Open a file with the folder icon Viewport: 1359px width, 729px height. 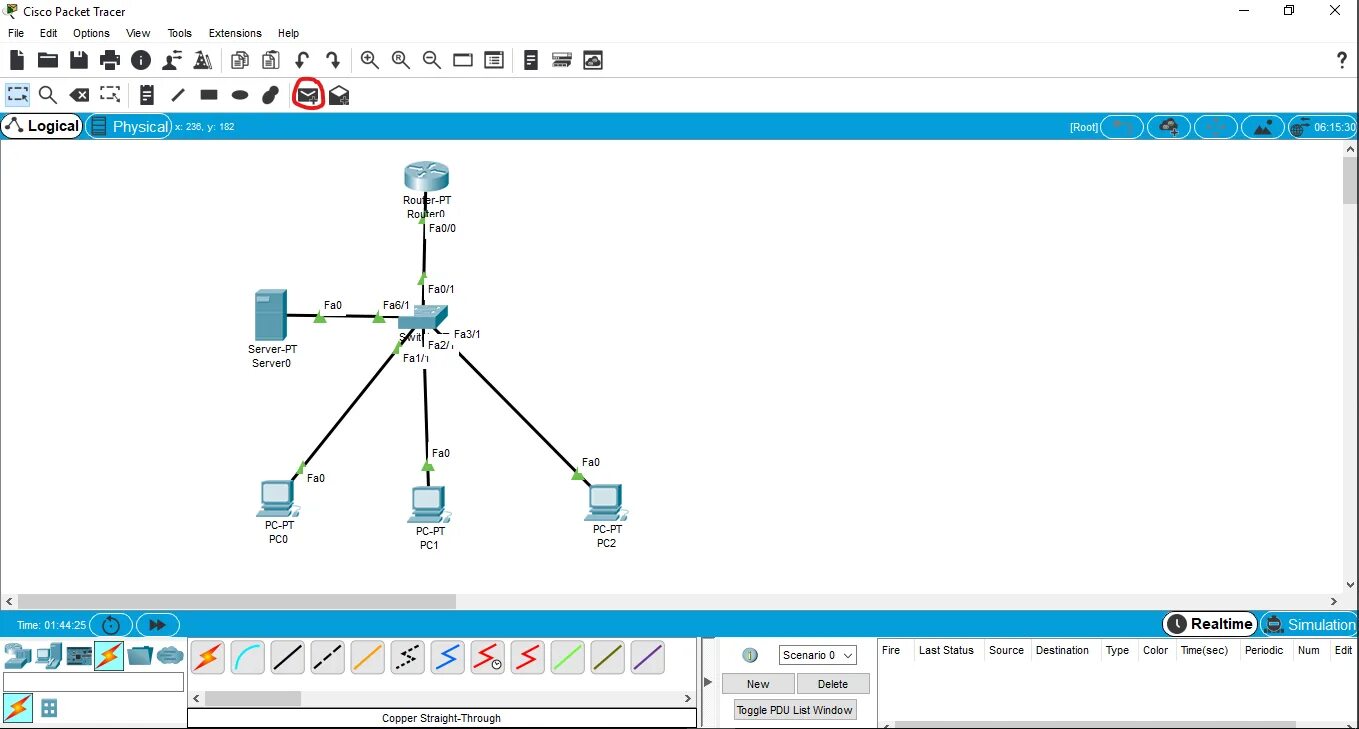pos(47,60)
